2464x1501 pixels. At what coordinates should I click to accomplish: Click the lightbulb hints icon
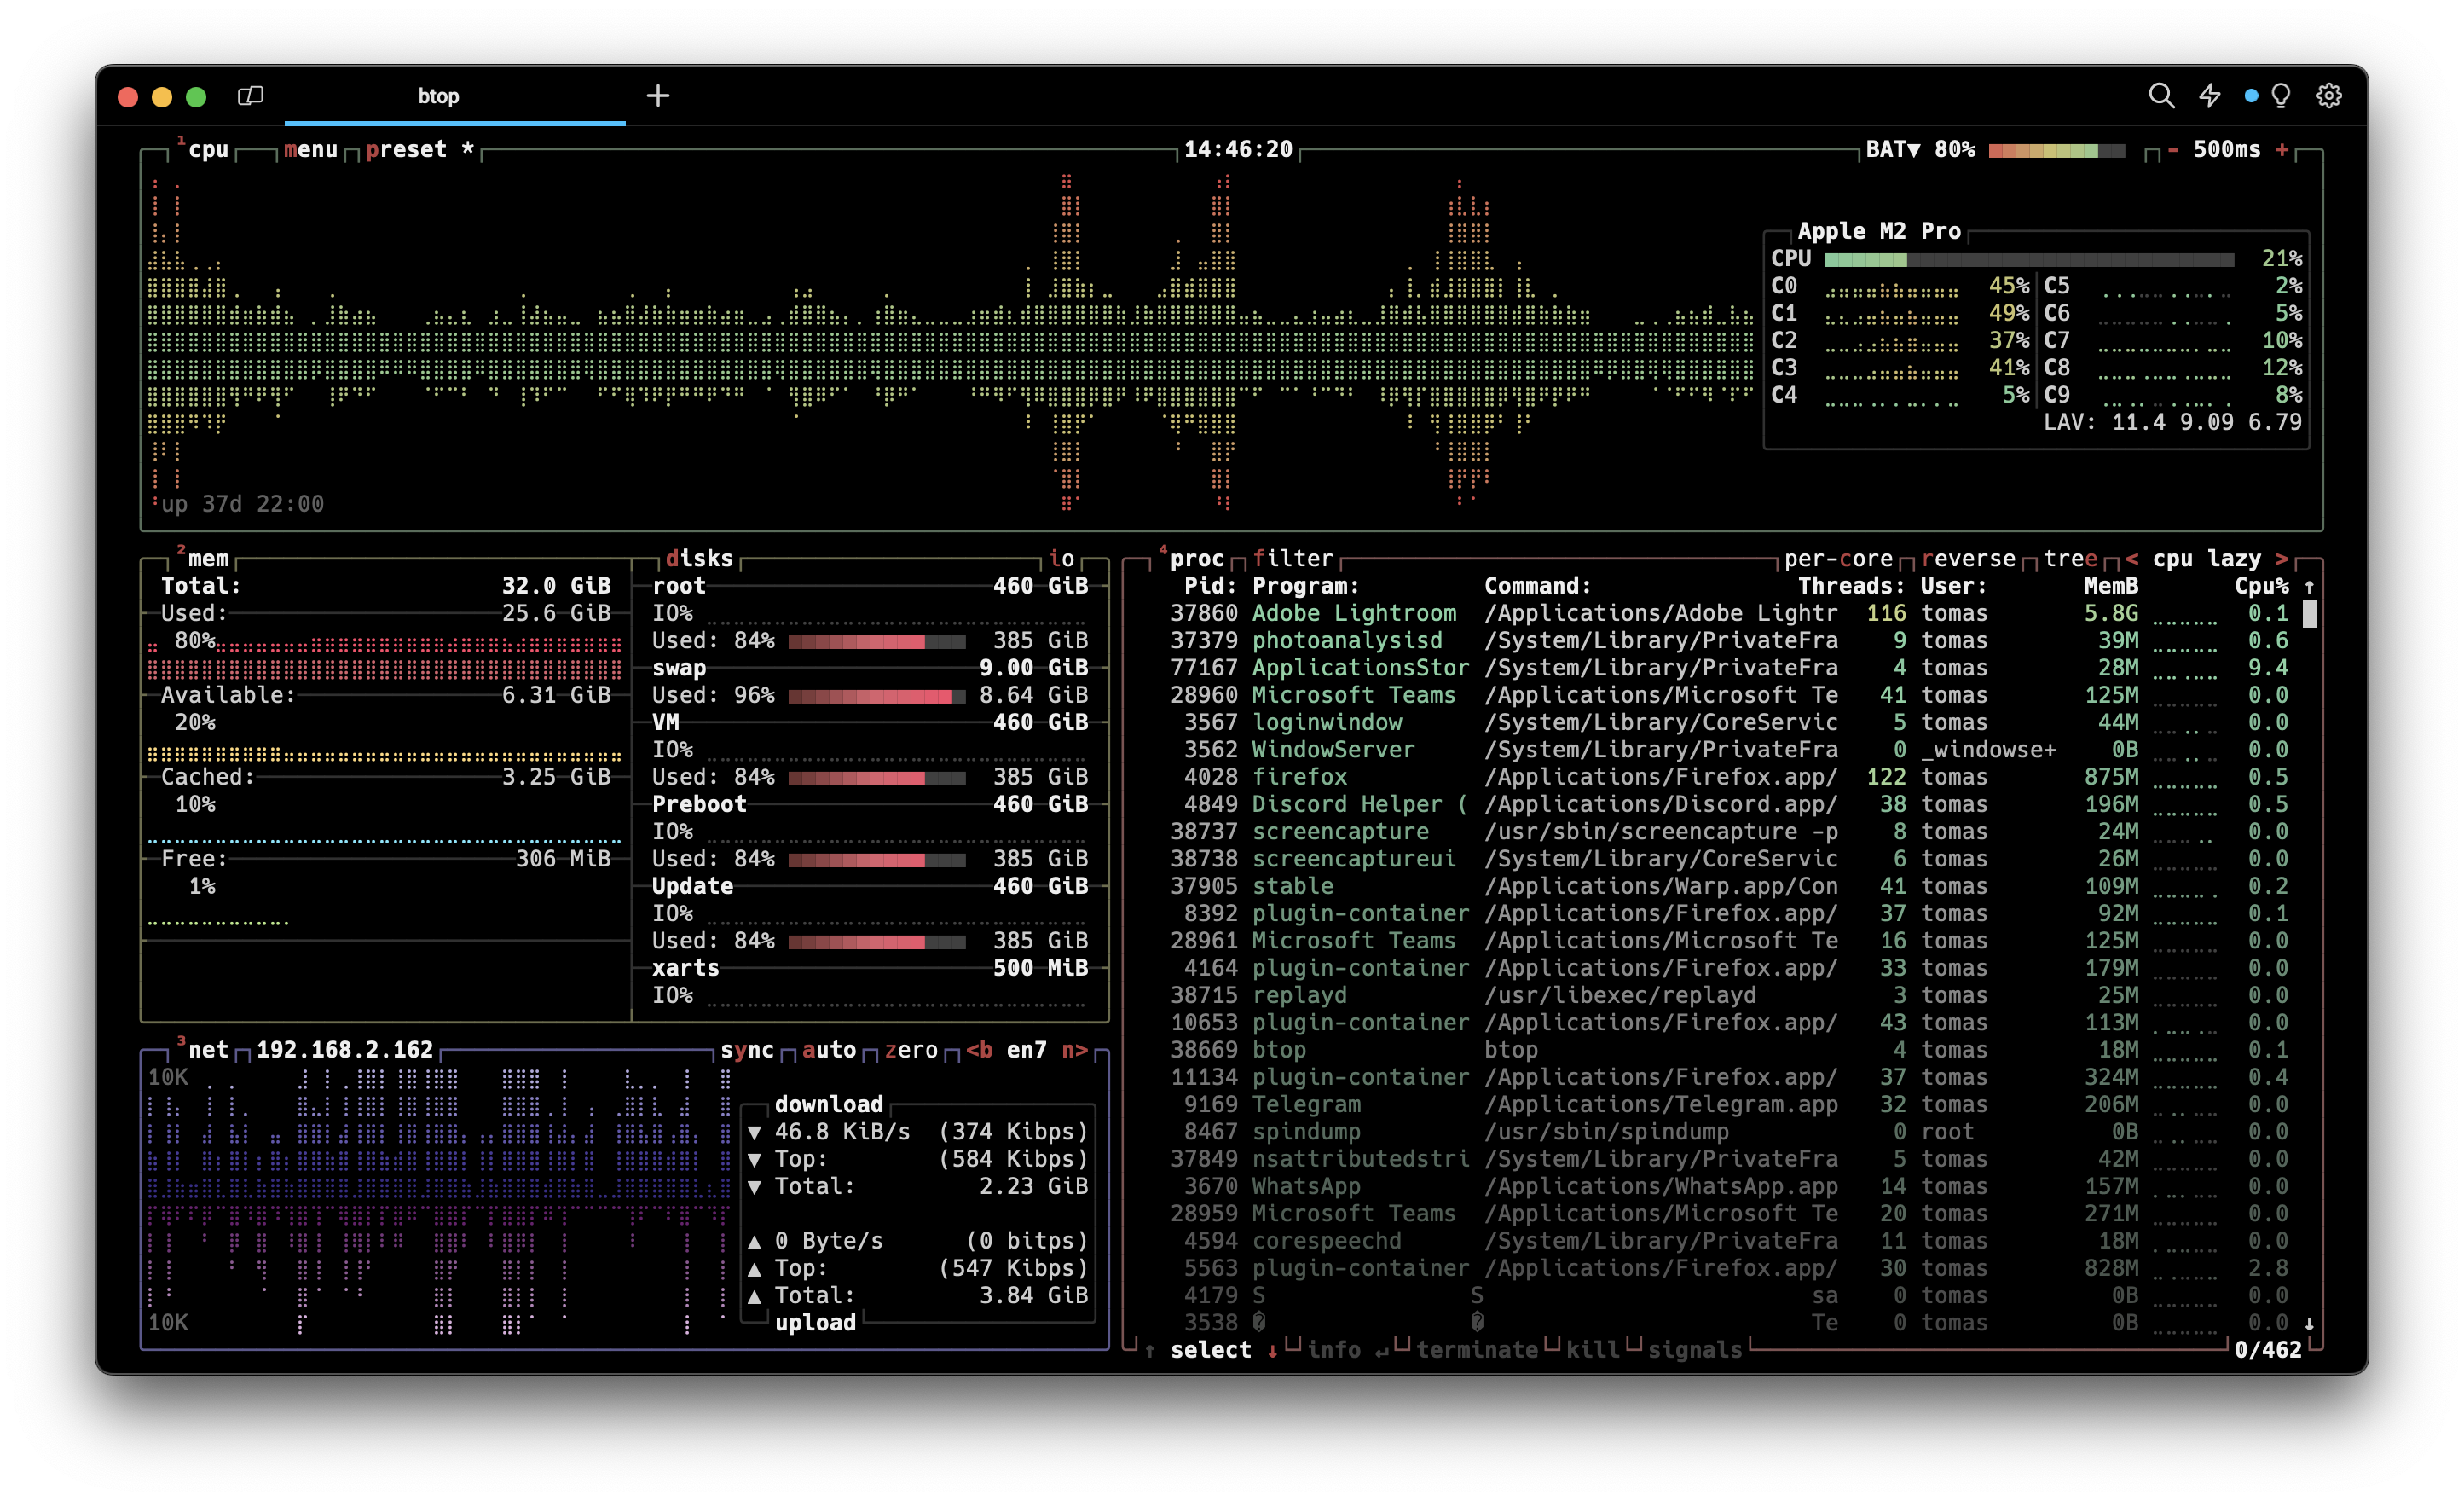(x=2281, y=96)
